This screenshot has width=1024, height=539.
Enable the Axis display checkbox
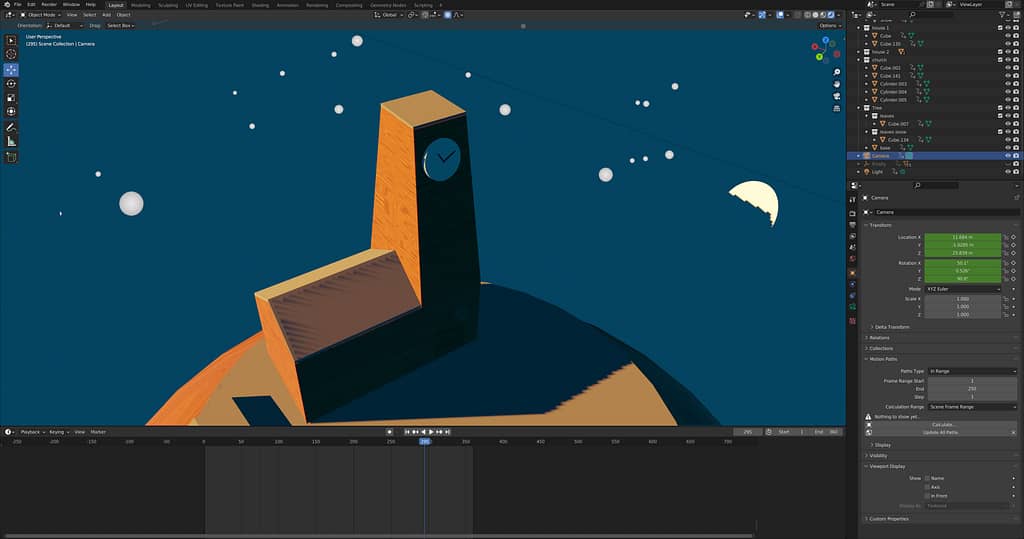click(x=928, y=487)
